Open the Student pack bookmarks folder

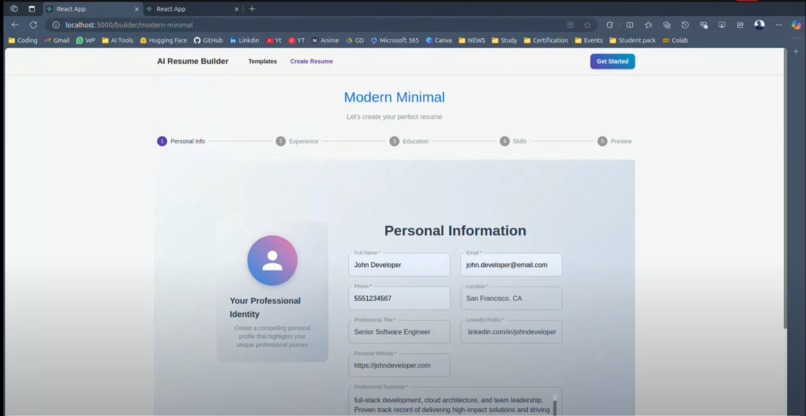pyautogui.click(x=632, y=40)
